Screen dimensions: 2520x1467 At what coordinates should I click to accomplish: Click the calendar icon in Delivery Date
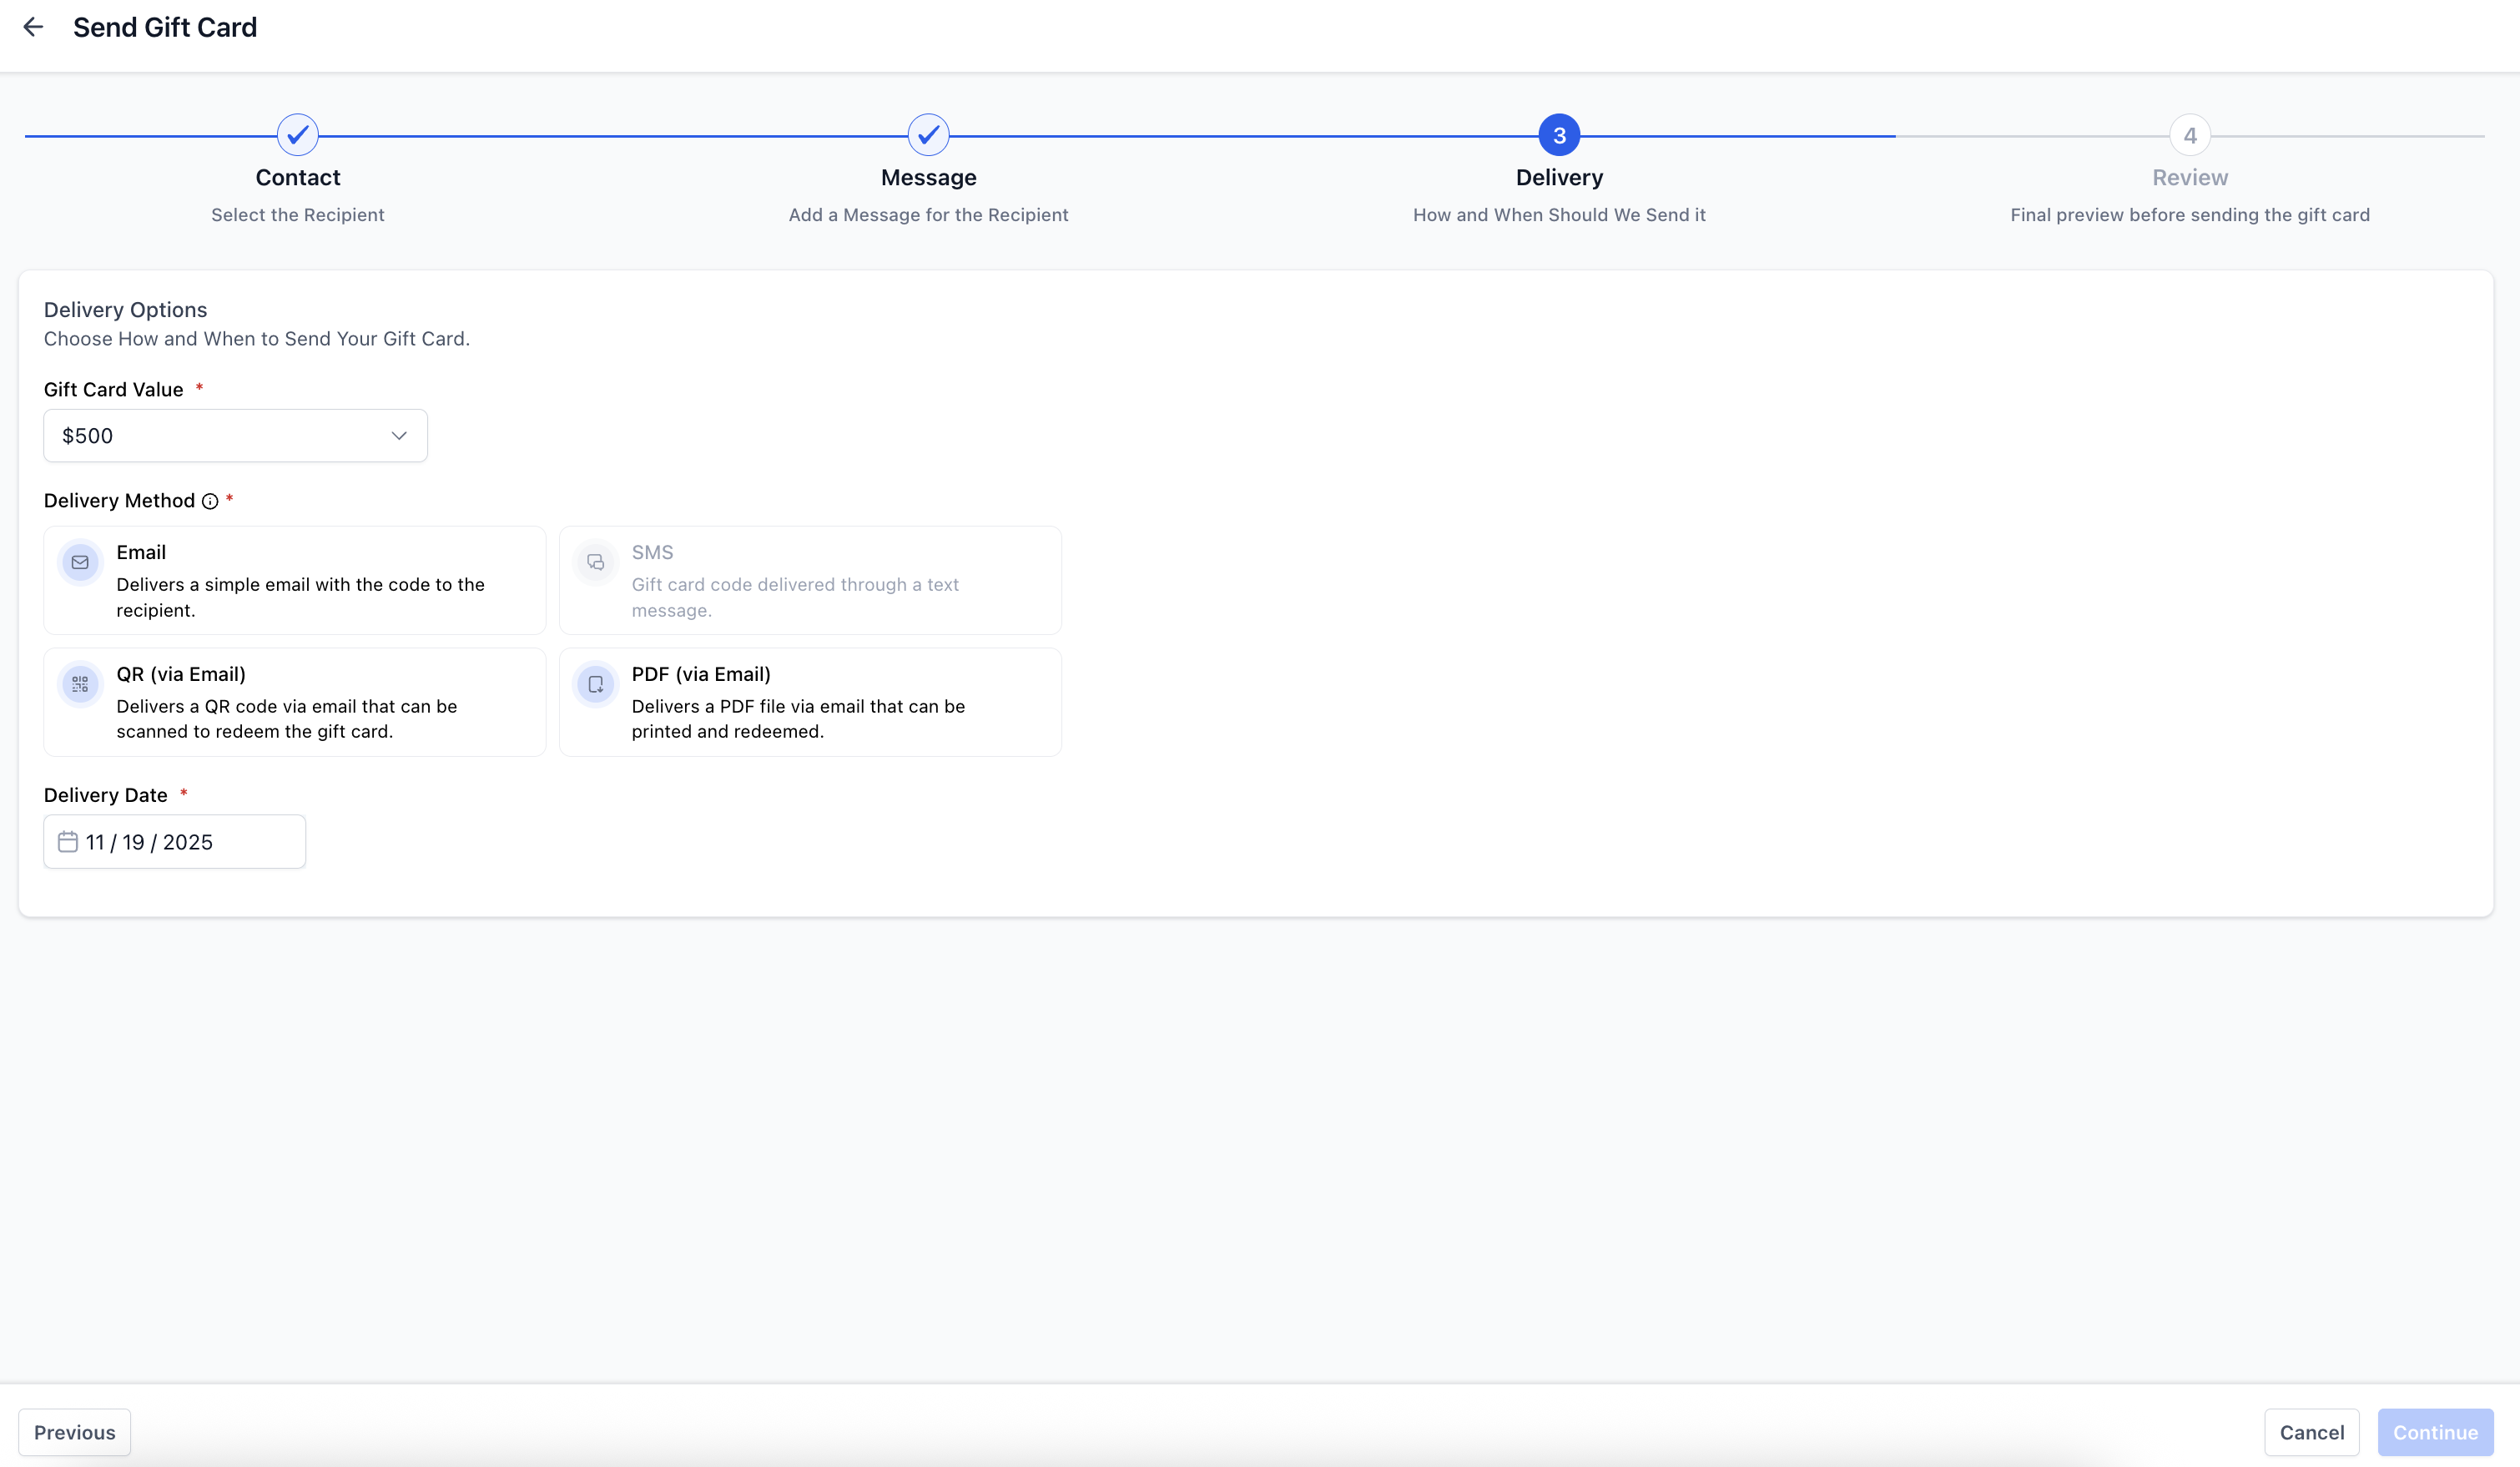tap(67, 842)
